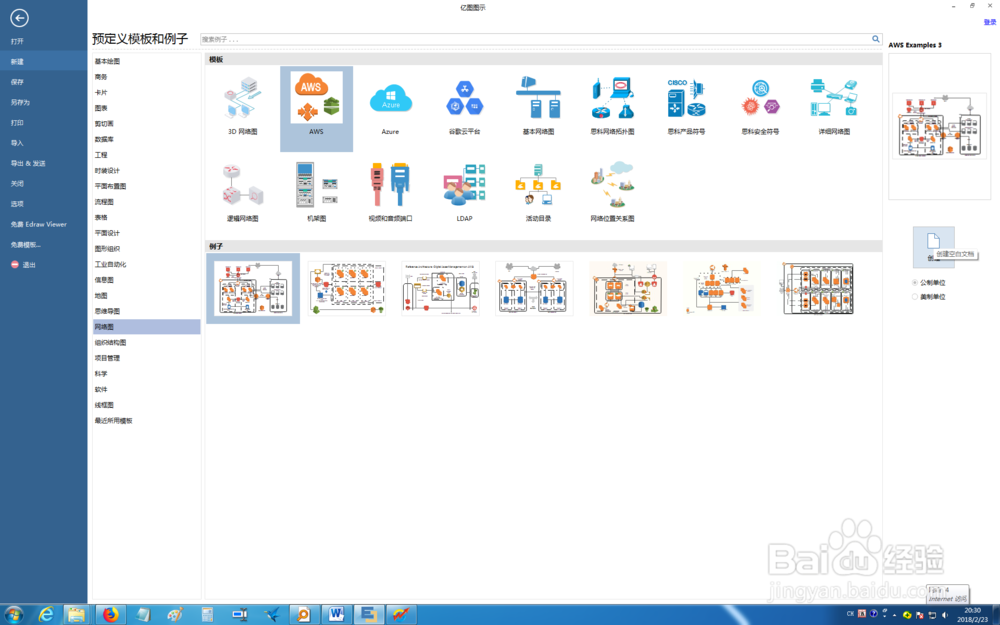Image resolution: width=1000 pixels, height=625 pixels.
Task: Click 保存 in the file menu
Action: click(17, 82)
